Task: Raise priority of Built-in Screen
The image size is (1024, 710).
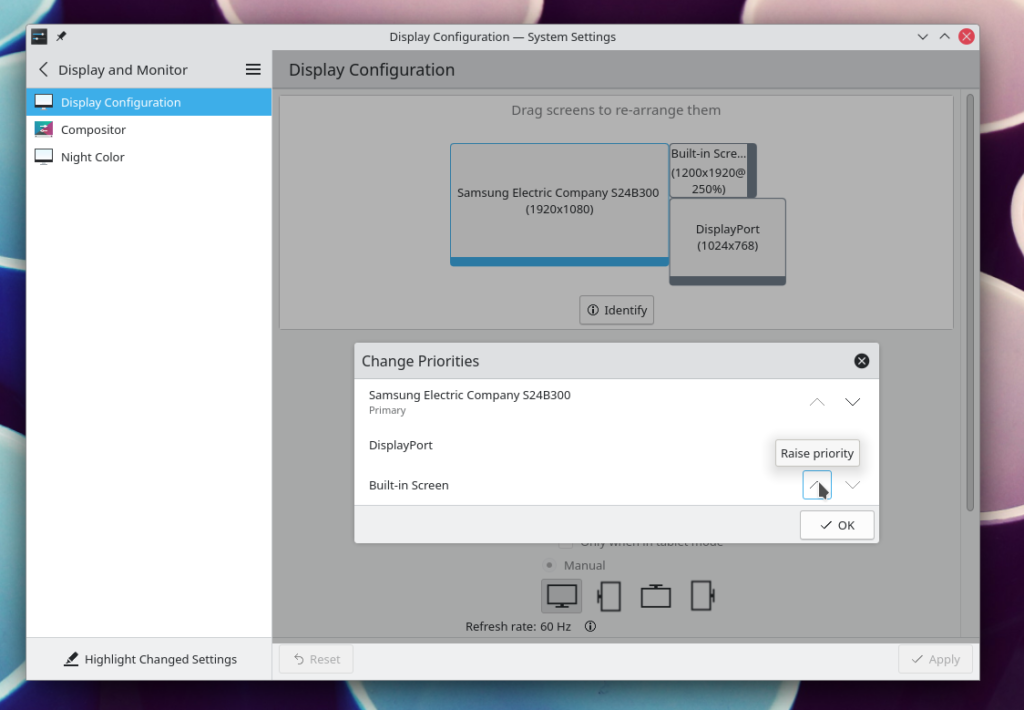Action: point(817,485)
